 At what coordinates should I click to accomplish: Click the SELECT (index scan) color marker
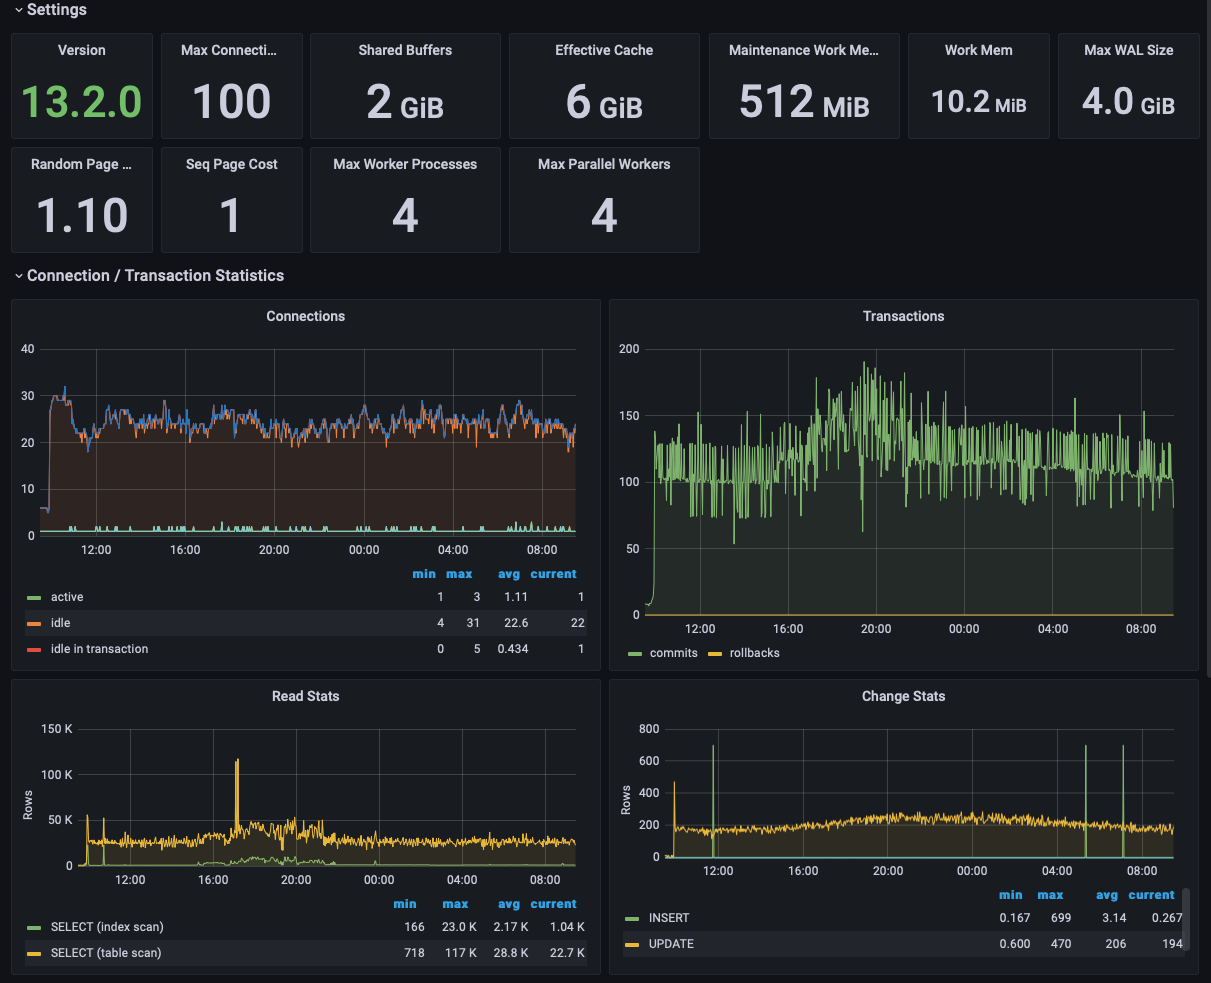click(x=34, y=927)
